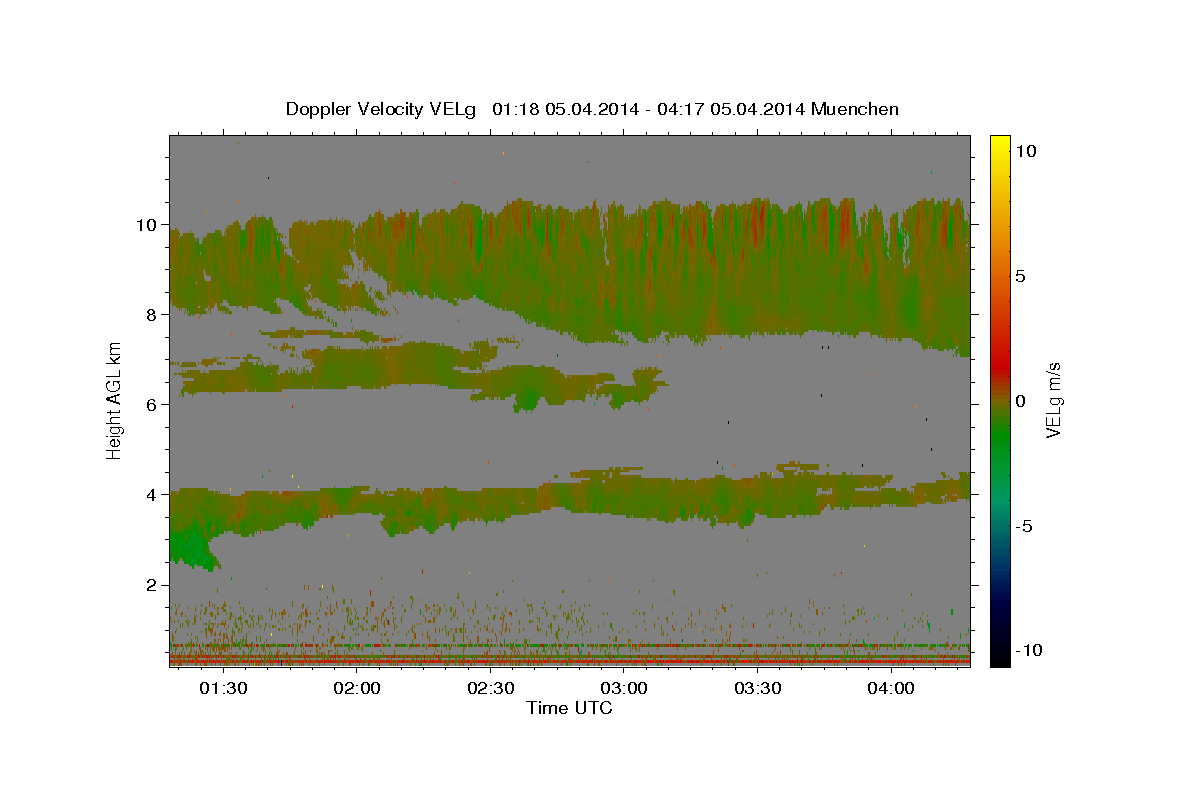Click the colorbar value label 0

[1020, 401]
